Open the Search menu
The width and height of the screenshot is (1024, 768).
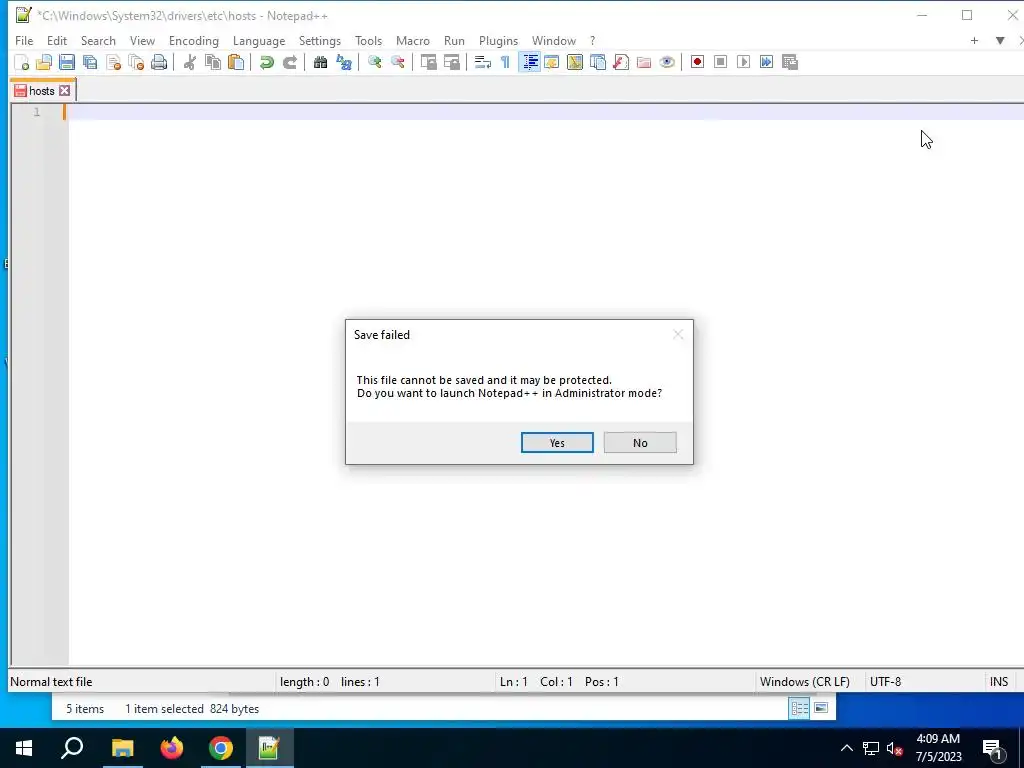[x=98, y=40]
